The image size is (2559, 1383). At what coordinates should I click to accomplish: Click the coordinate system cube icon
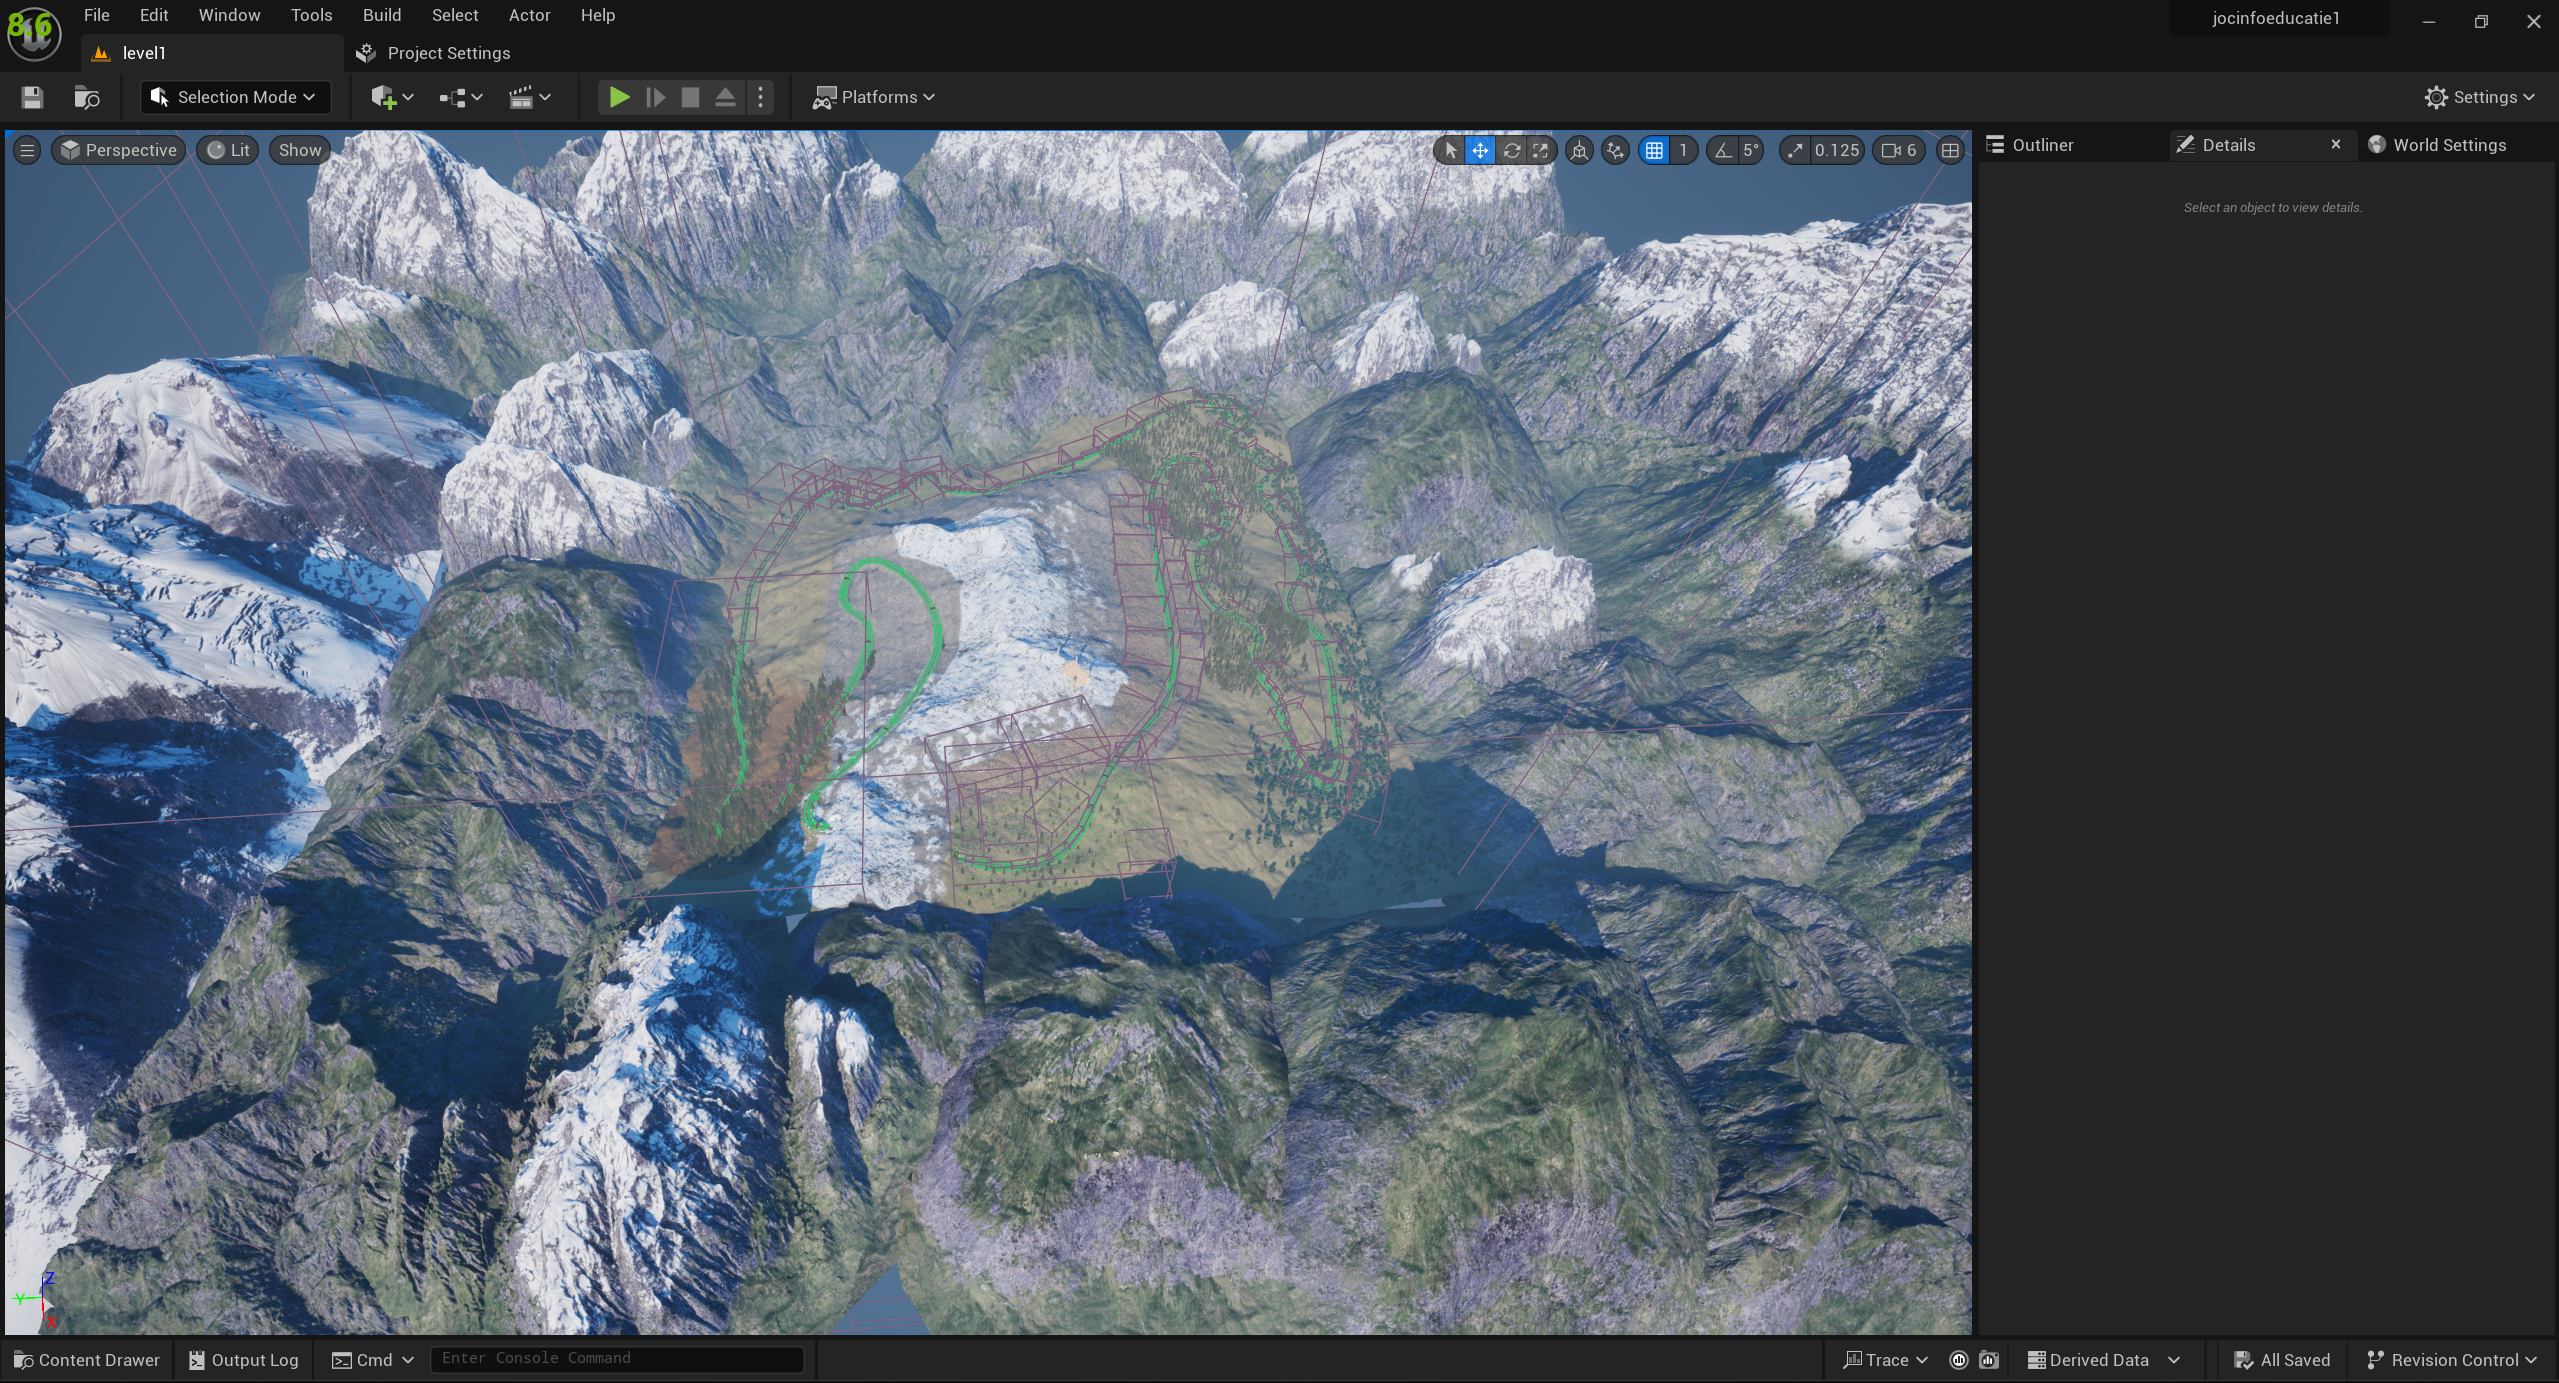1579,150
